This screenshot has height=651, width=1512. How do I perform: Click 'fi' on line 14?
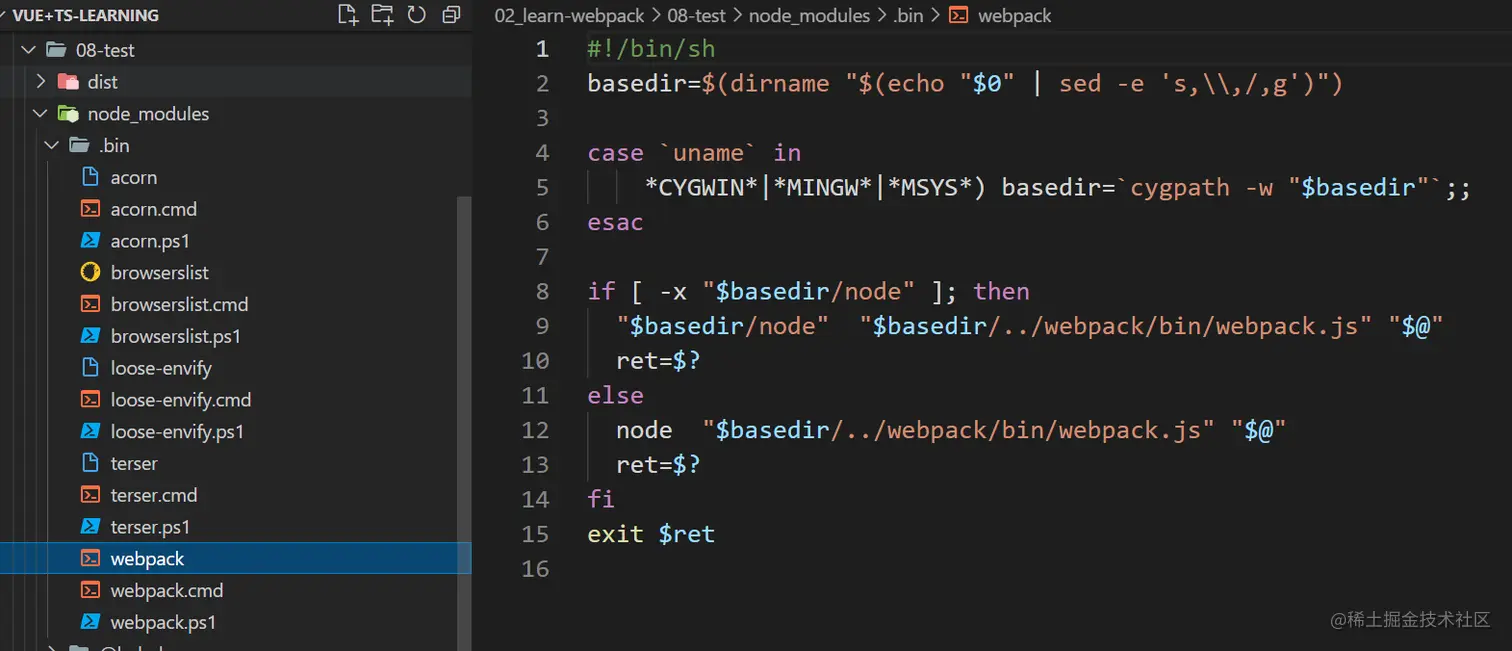coord(601,499)
